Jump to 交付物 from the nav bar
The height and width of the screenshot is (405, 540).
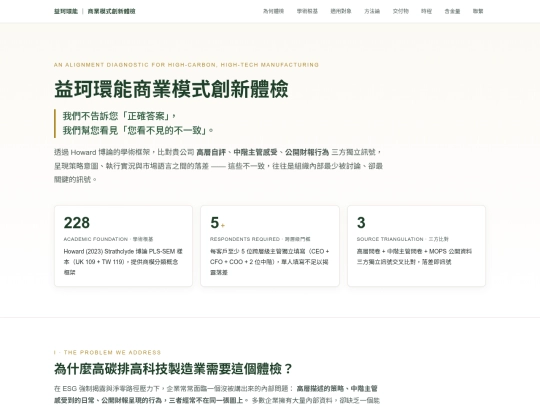click(401, 11)
